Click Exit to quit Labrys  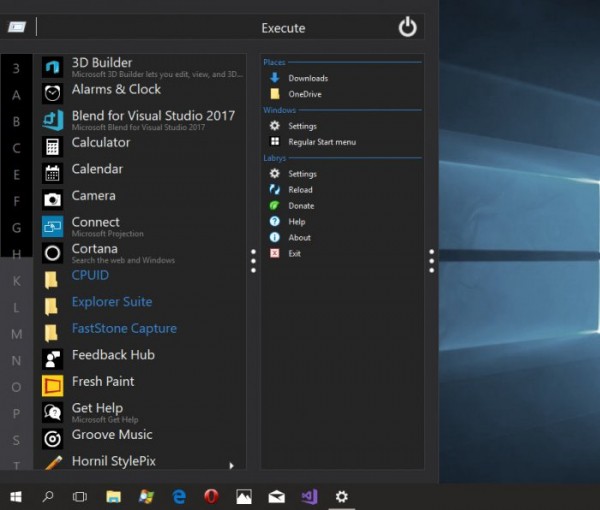pyautogui.click(x=294, y=254)
